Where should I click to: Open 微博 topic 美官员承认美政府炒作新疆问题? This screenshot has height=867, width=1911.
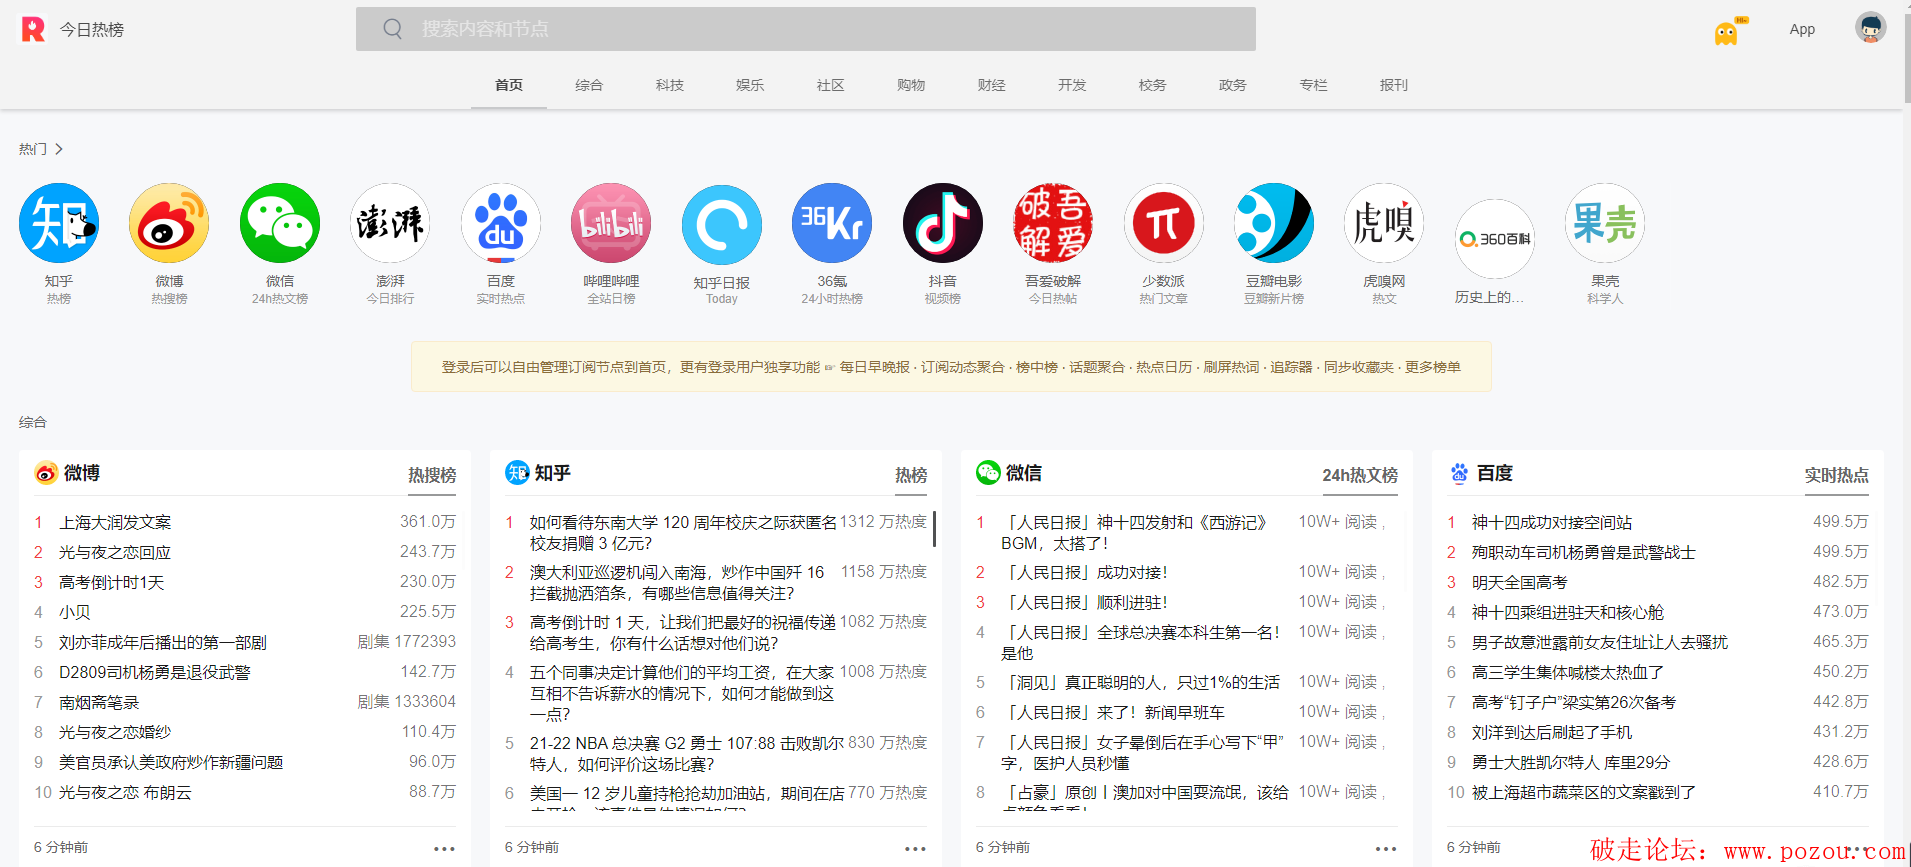(x=171, y=762)
